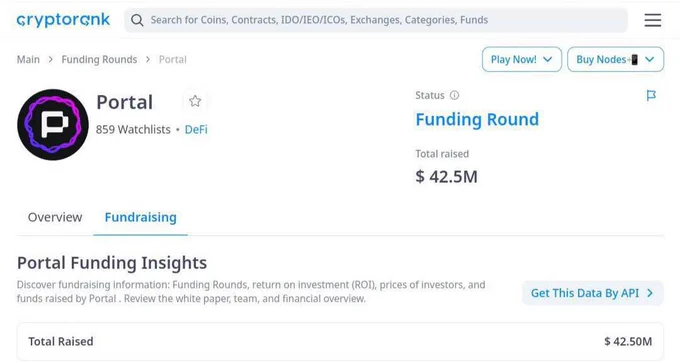Open the hamburger menu icon
The width and height of the screenshot is (680, 363).
(x=653, y=20)
